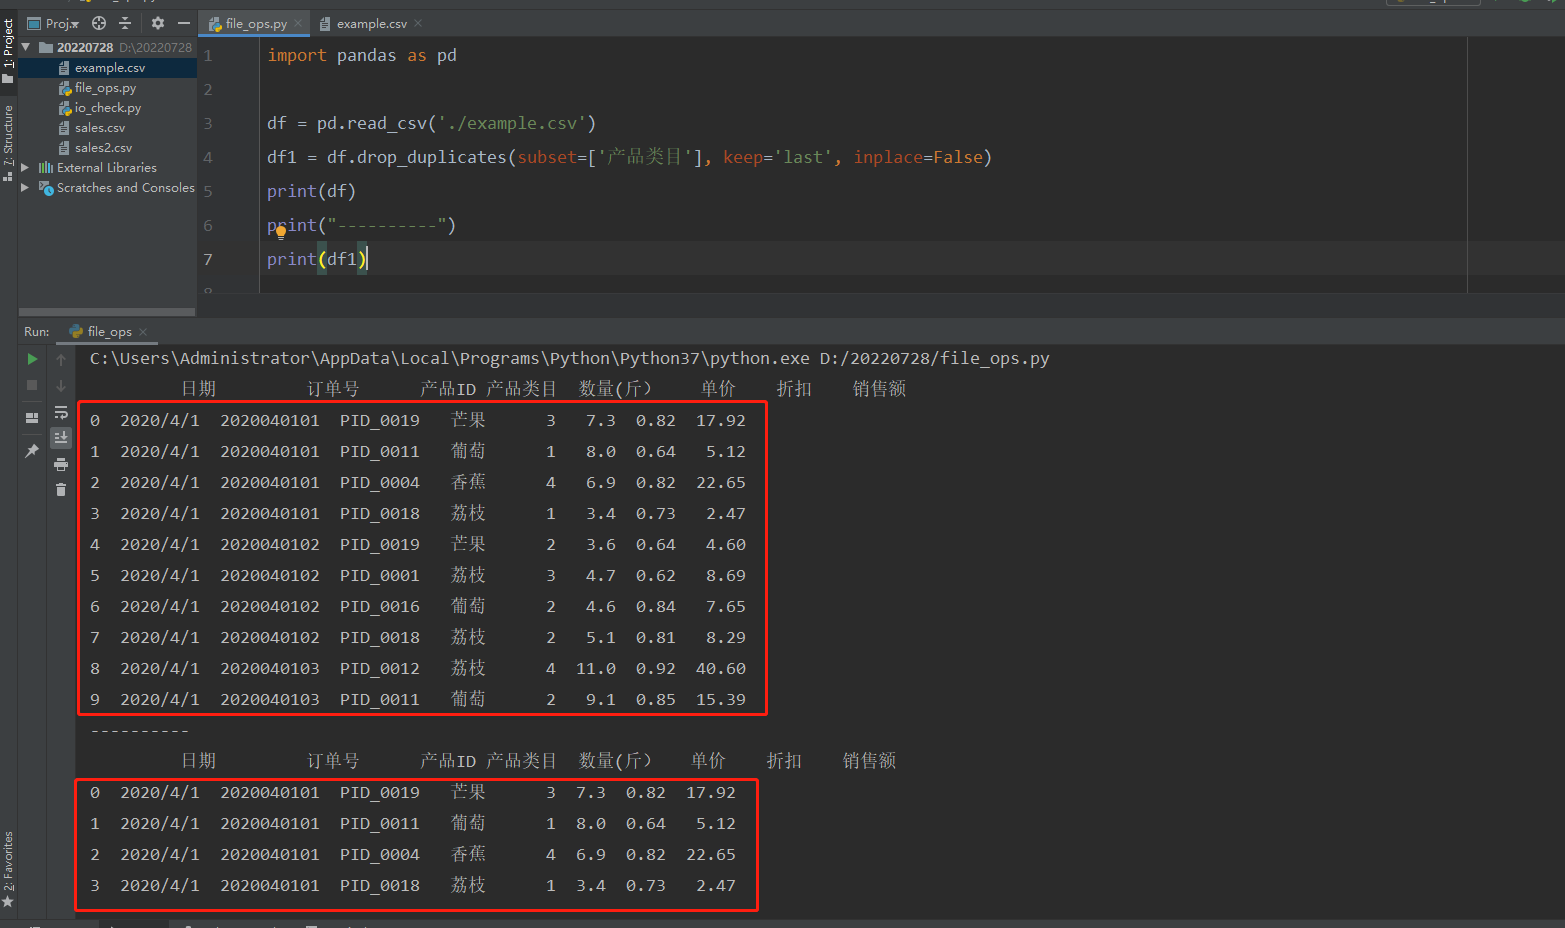Open the Project panel settings gear
The width and height of the screenshot is (1565, 928).
[157, 23]
